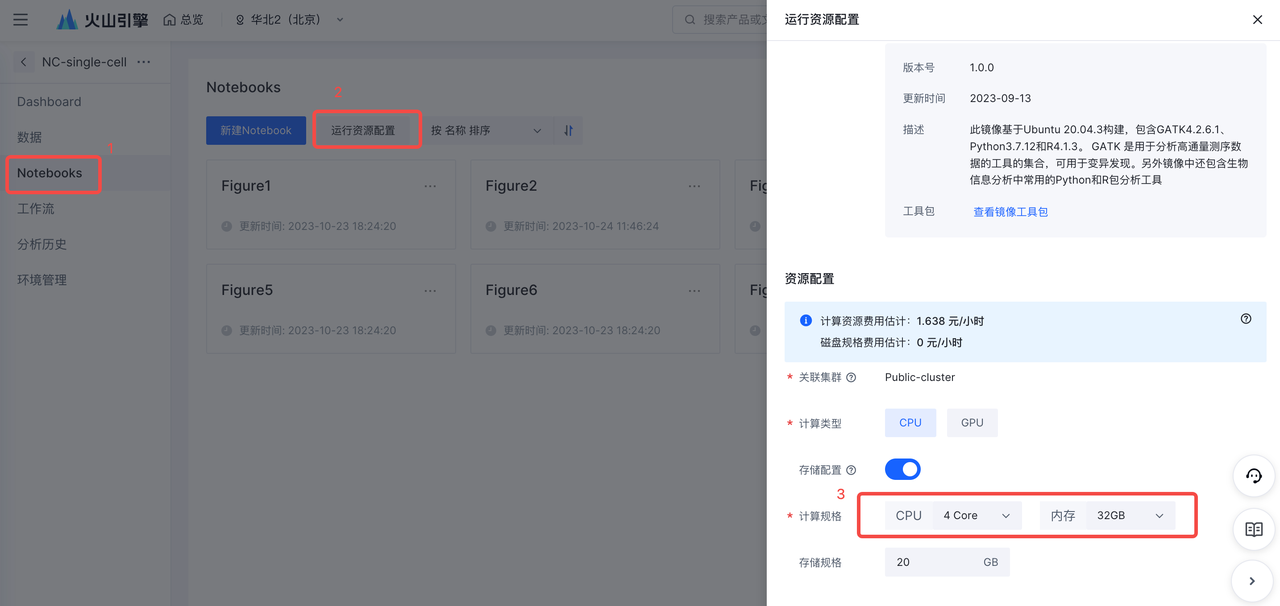
Task: Click the Figure5 update time clock icon
Action: coord(227,331)
